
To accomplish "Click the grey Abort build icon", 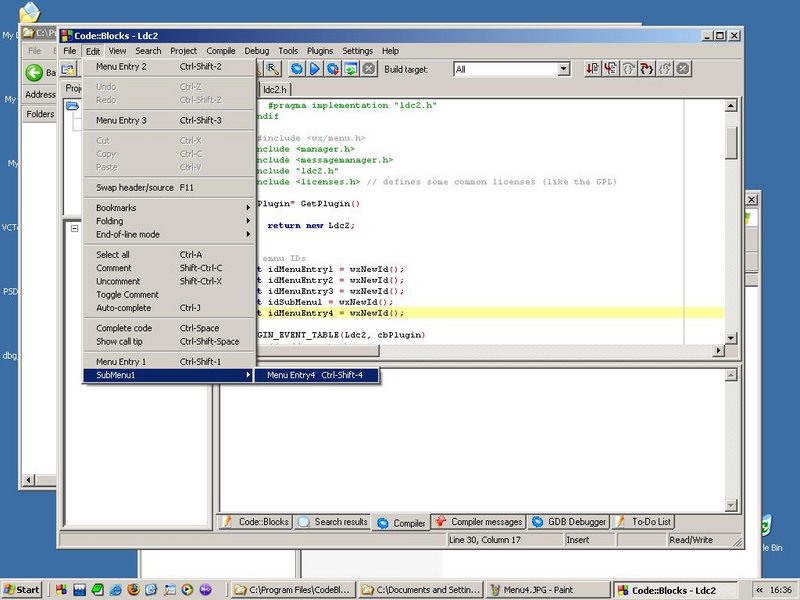I will click(x=369, y=69).
